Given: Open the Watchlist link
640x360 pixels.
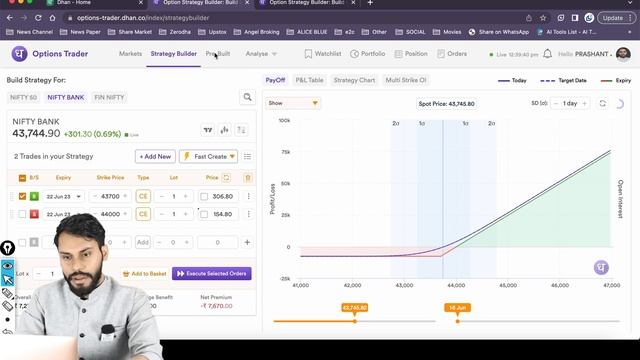Looking at the screenshot, I should click(323, 54).
